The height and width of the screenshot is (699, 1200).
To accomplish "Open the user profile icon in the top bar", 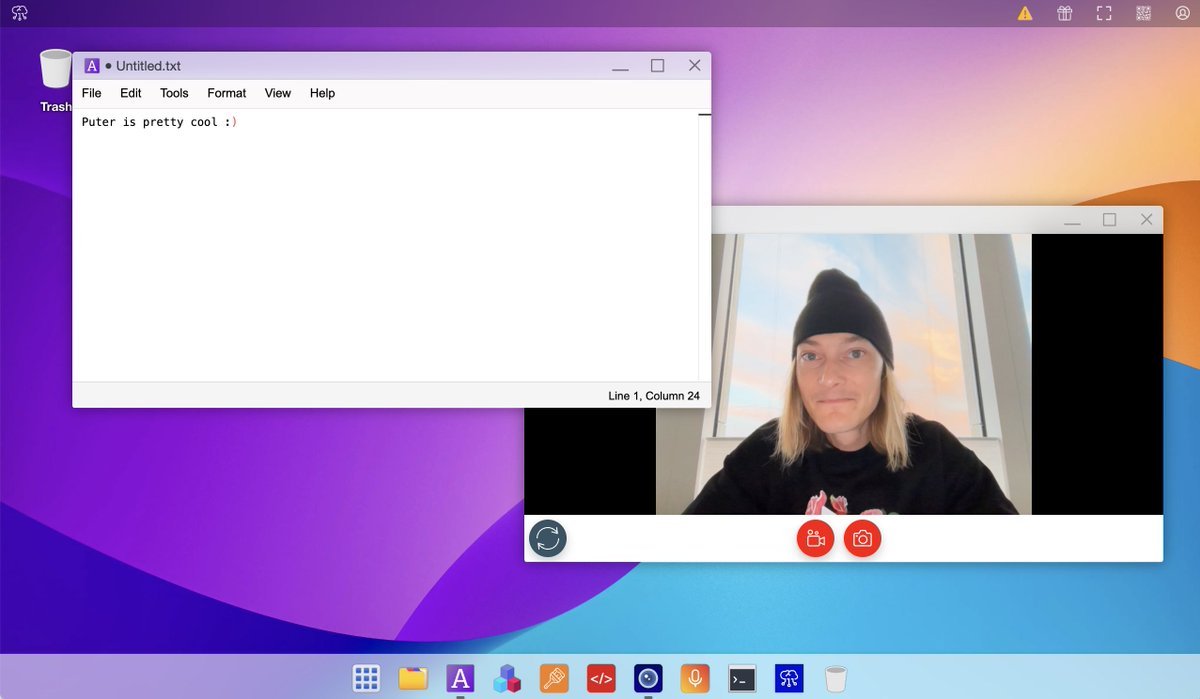I will (1183, 13).
